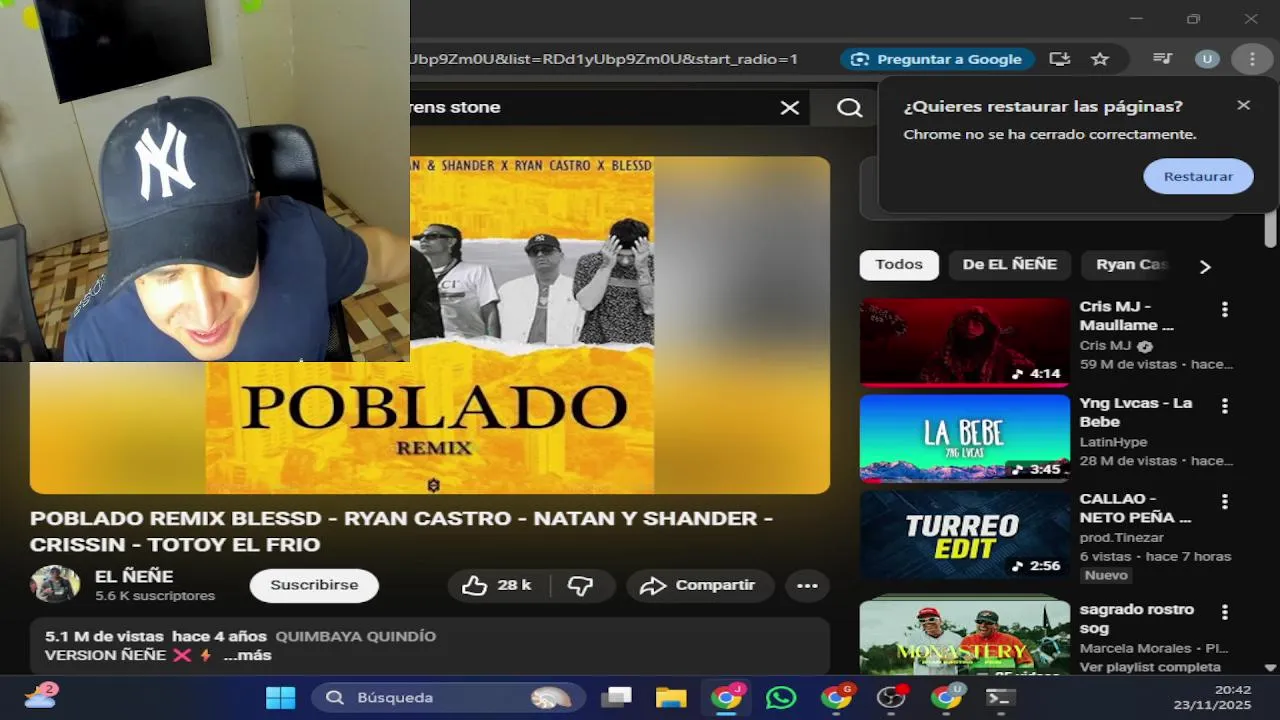Open options menu for sagrado rostro sog

pyautogui.click(x=1224, y=612)
